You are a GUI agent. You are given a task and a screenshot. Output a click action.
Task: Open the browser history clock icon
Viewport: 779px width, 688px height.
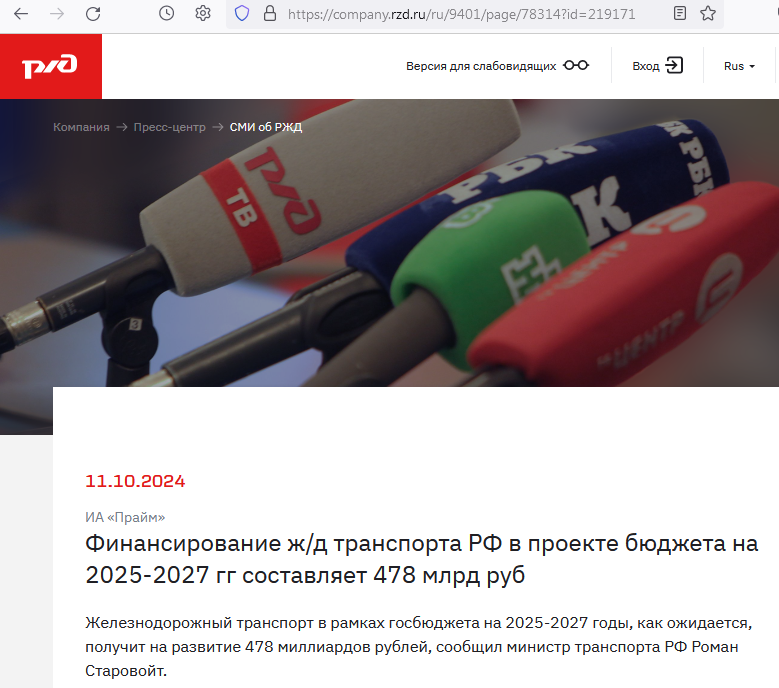[166, 13]
